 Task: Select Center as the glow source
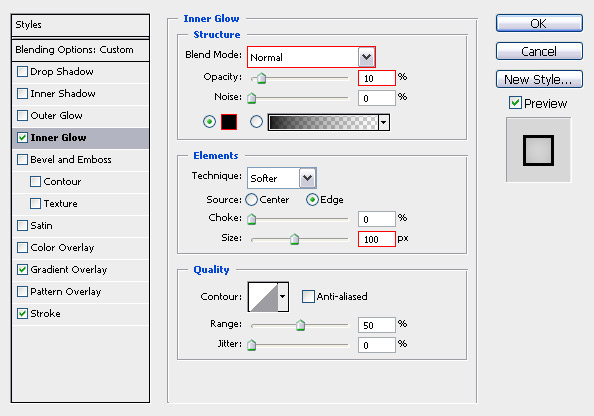[252, 200]
